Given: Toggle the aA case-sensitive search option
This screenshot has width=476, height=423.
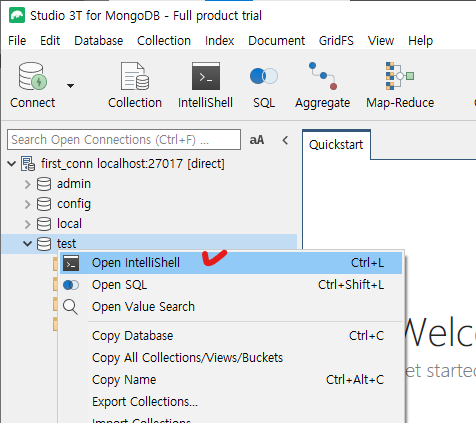Looking at the screenshot, I should (x=257, y=140).
